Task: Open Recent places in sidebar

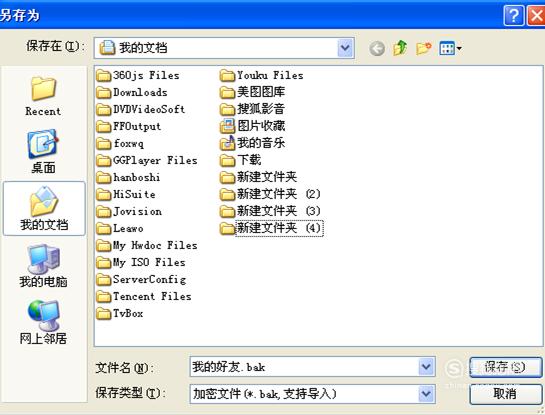Action: click(43, 96)
